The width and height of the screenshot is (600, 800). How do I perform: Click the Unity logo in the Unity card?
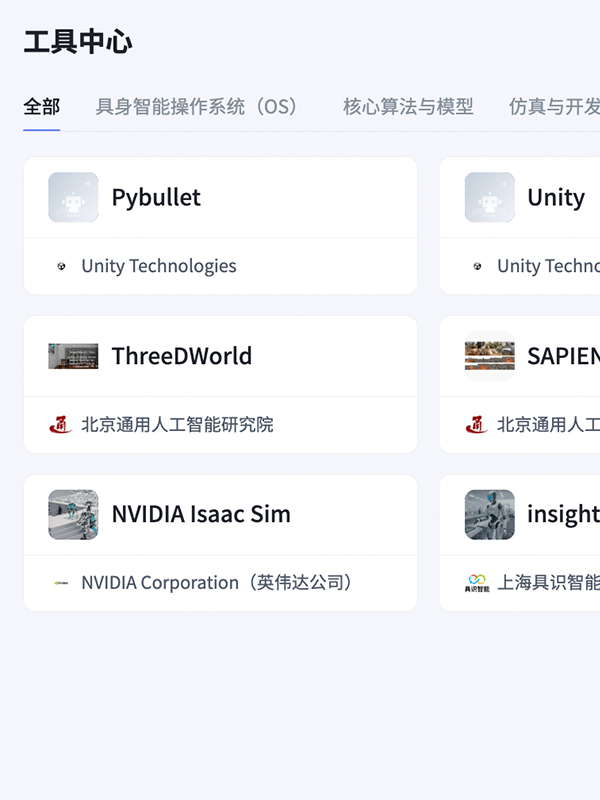point(477,266)
